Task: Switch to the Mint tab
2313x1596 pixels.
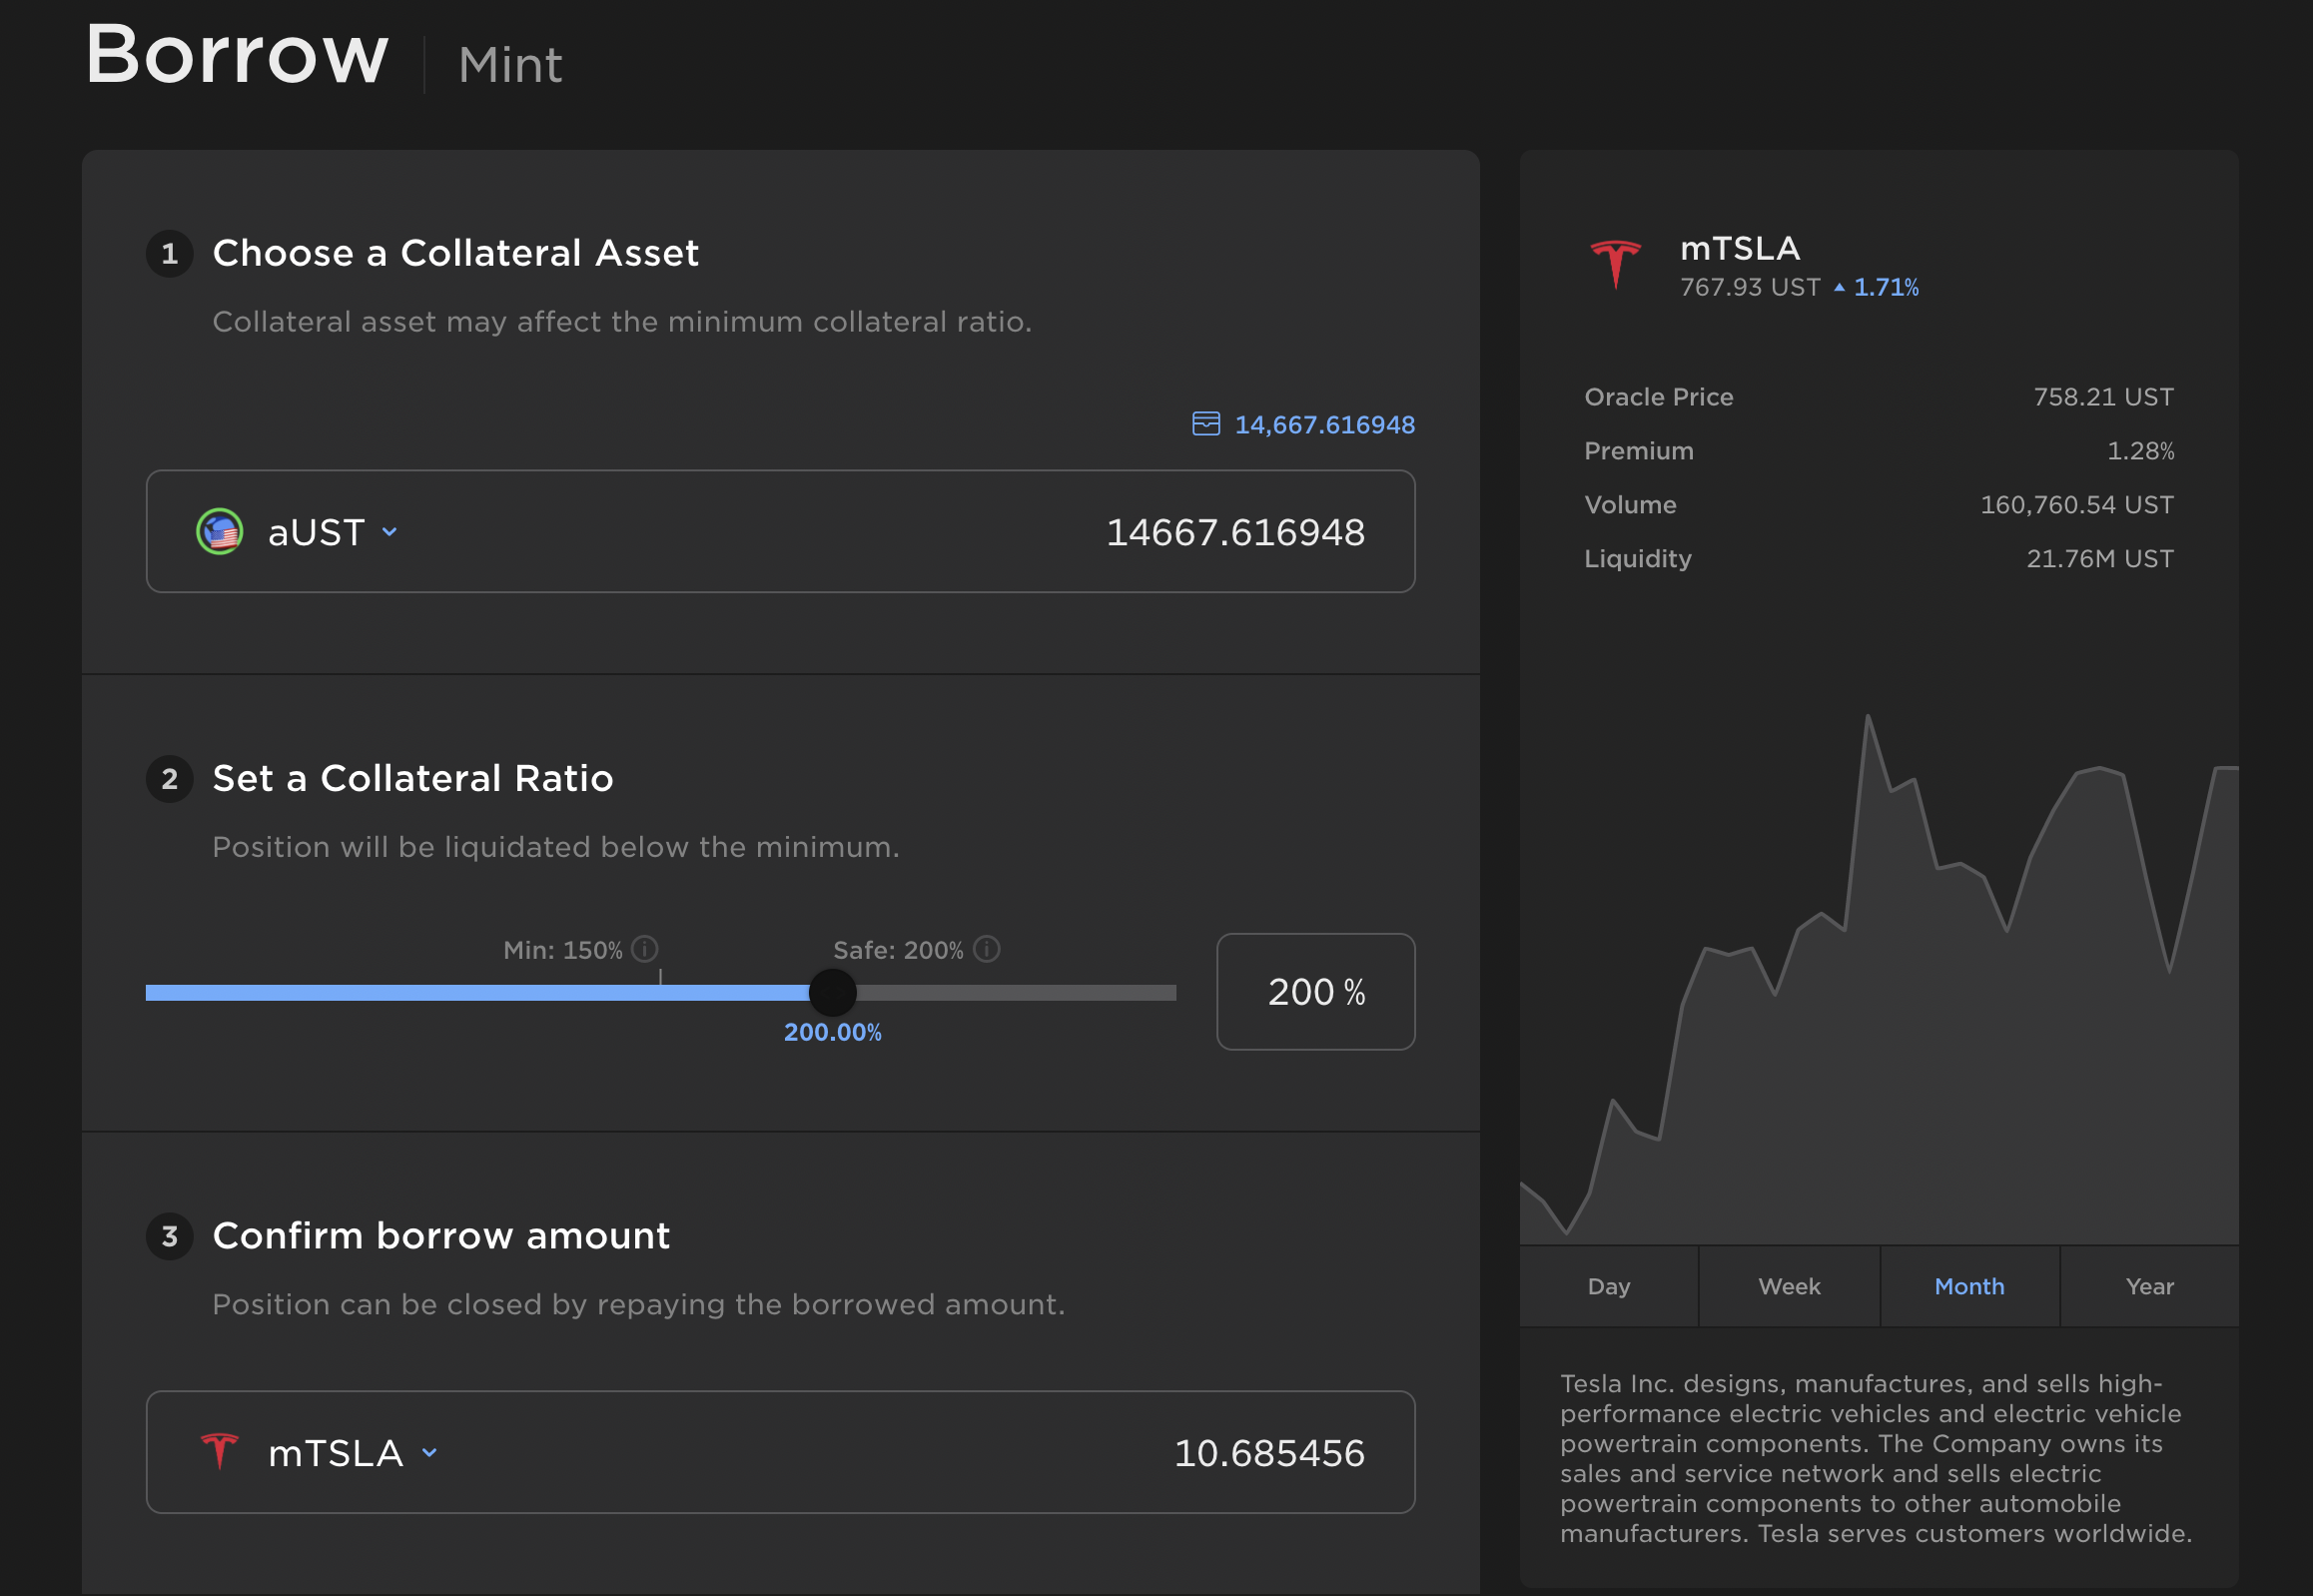Action: tap(510, 66)
